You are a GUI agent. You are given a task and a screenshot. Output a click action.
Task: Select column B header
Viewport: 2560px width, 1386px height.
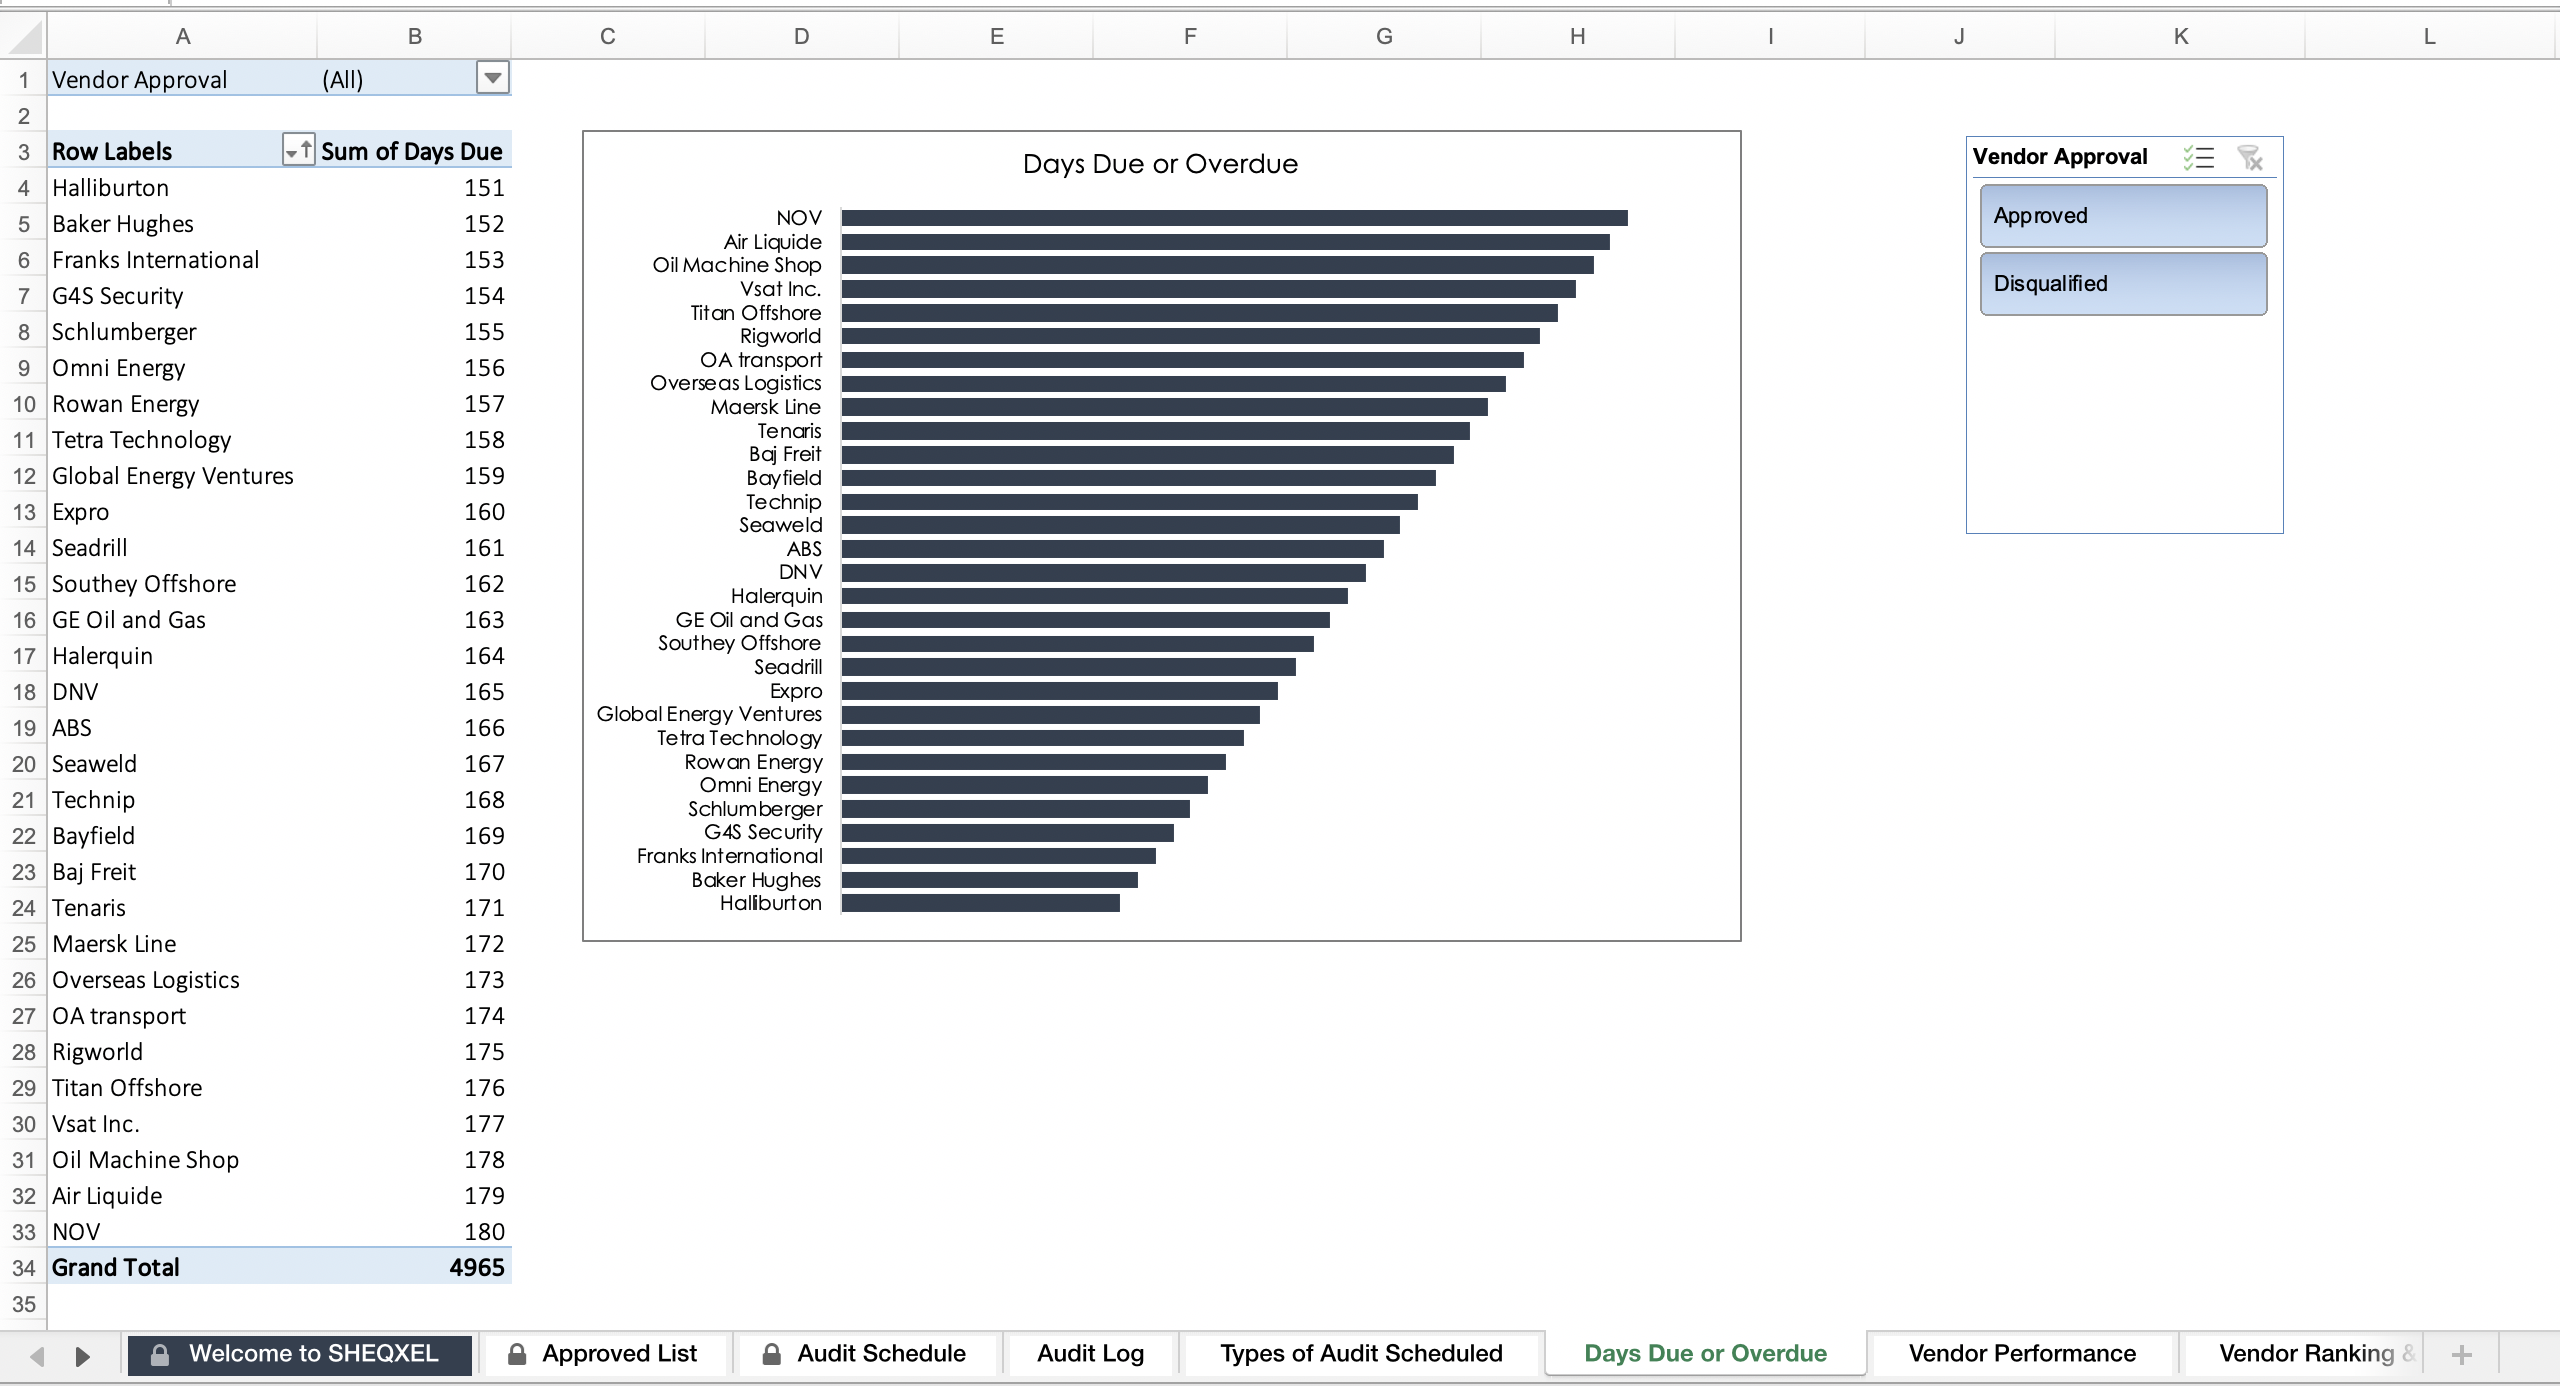[x=414, y=37]
